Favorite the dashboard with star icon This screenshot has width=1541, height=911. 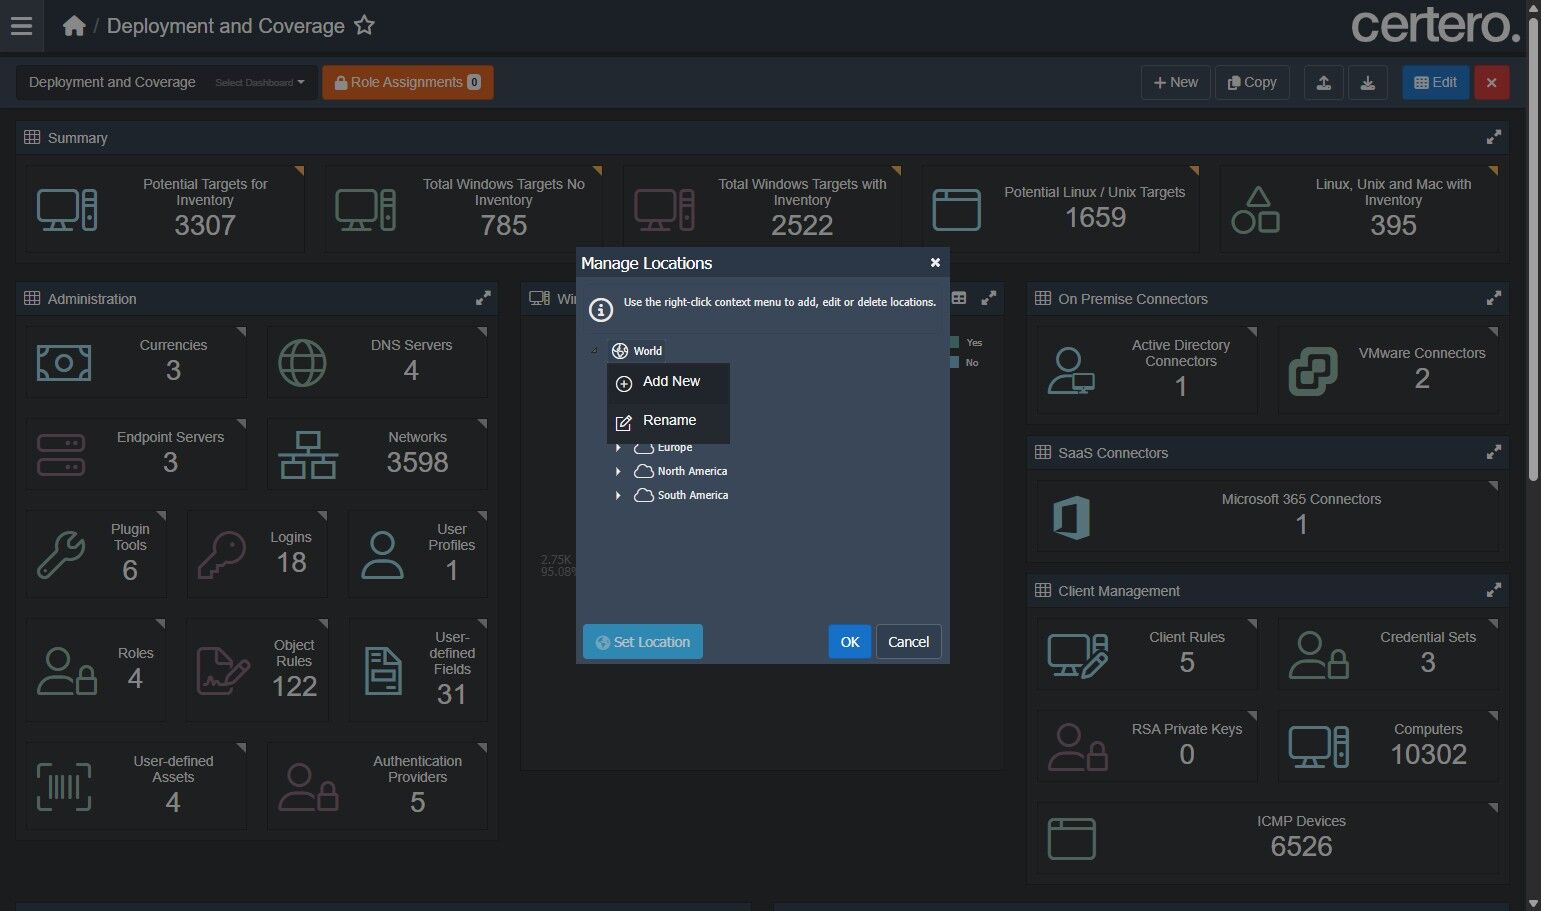pyautogui.click(x=364, y=26)
